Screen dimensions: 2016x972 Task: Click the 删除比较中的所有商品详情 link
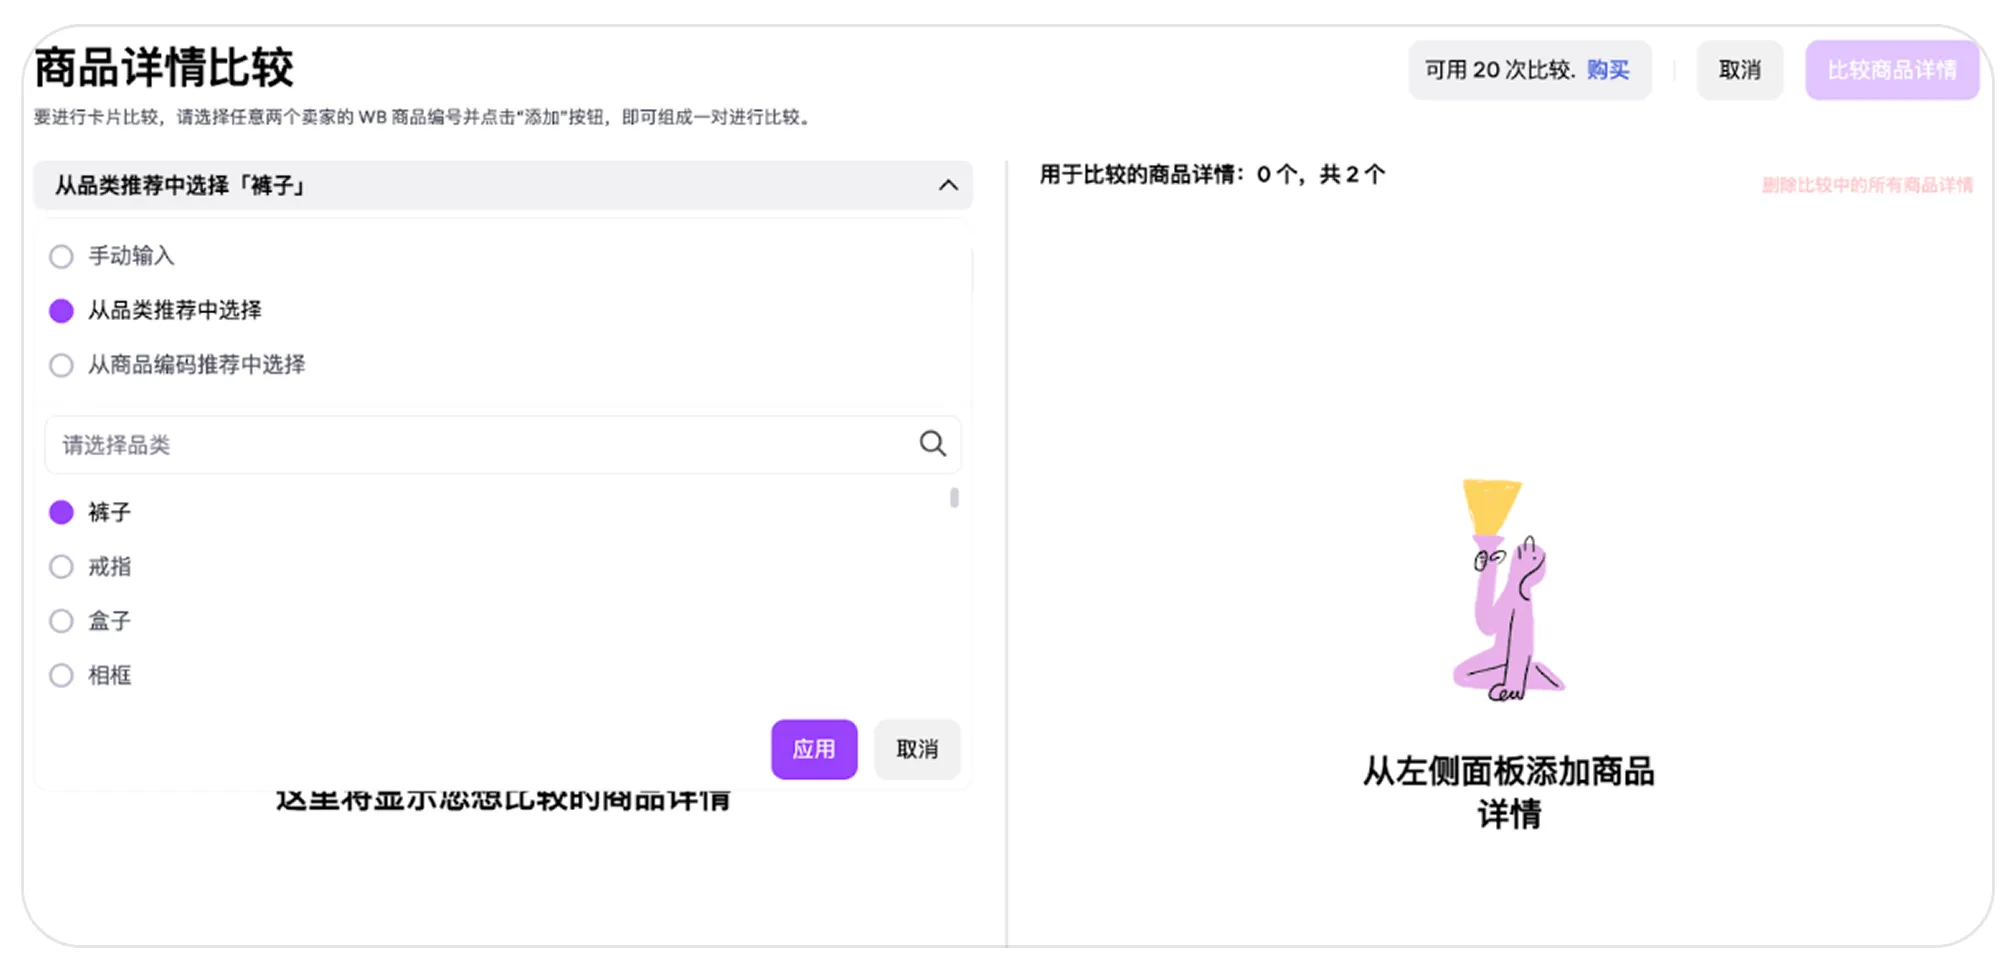coord(1866,185)
